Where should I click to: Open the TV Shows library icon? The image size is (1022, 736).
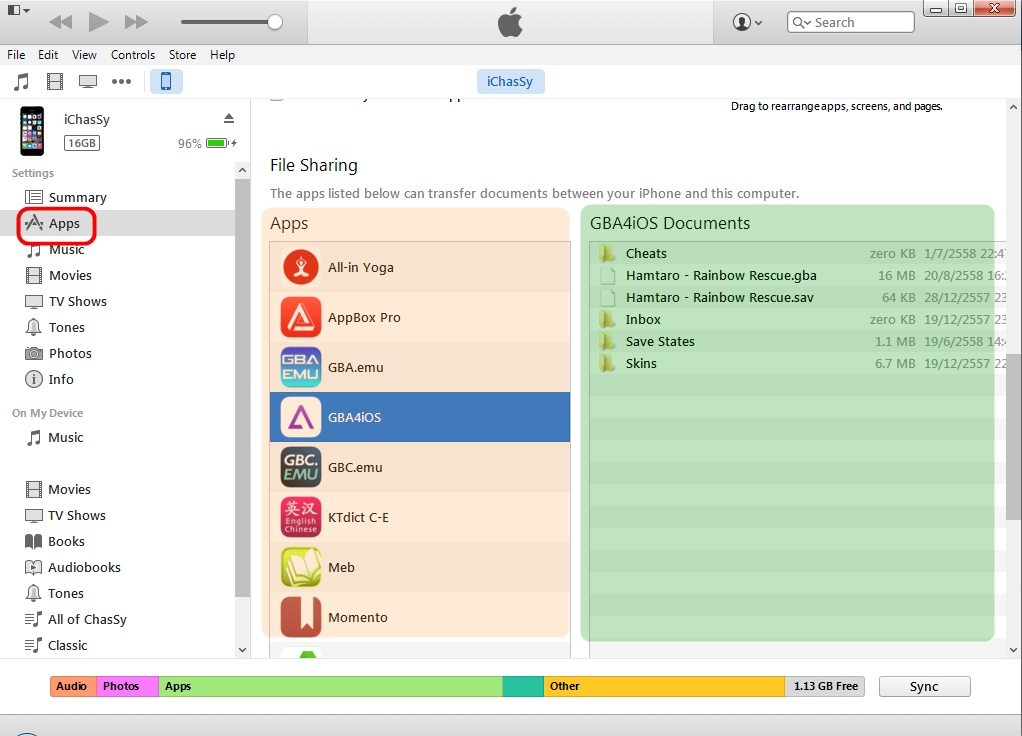click(88, 81)
